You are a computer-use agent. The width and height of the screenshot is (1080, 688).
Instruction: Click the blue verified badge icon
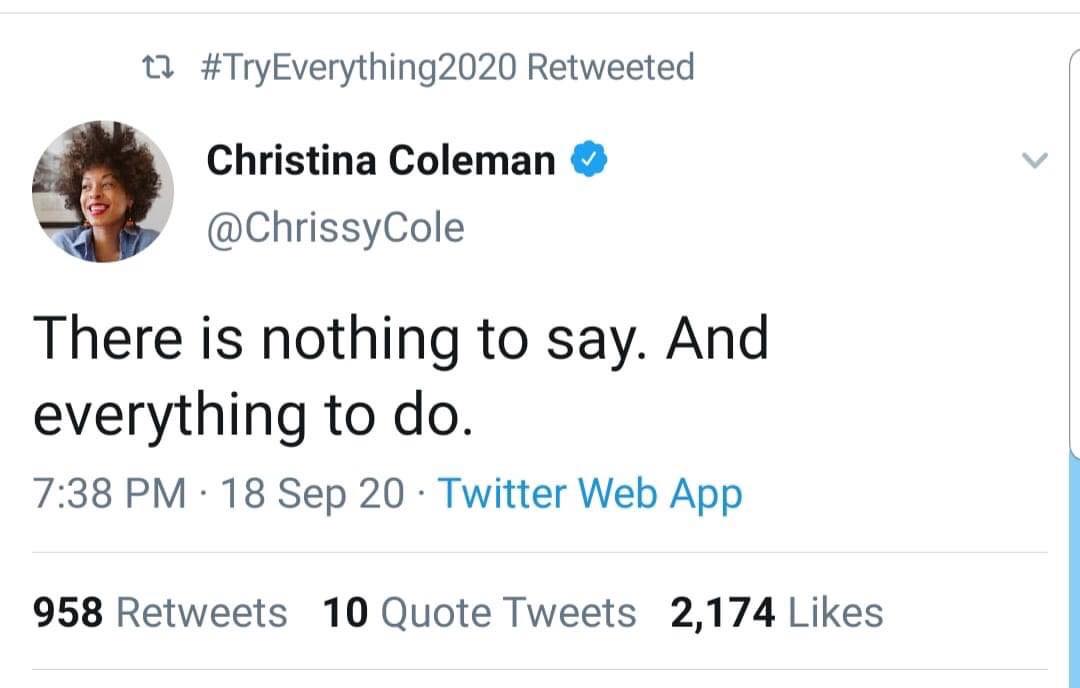click(x=589, y=159)
